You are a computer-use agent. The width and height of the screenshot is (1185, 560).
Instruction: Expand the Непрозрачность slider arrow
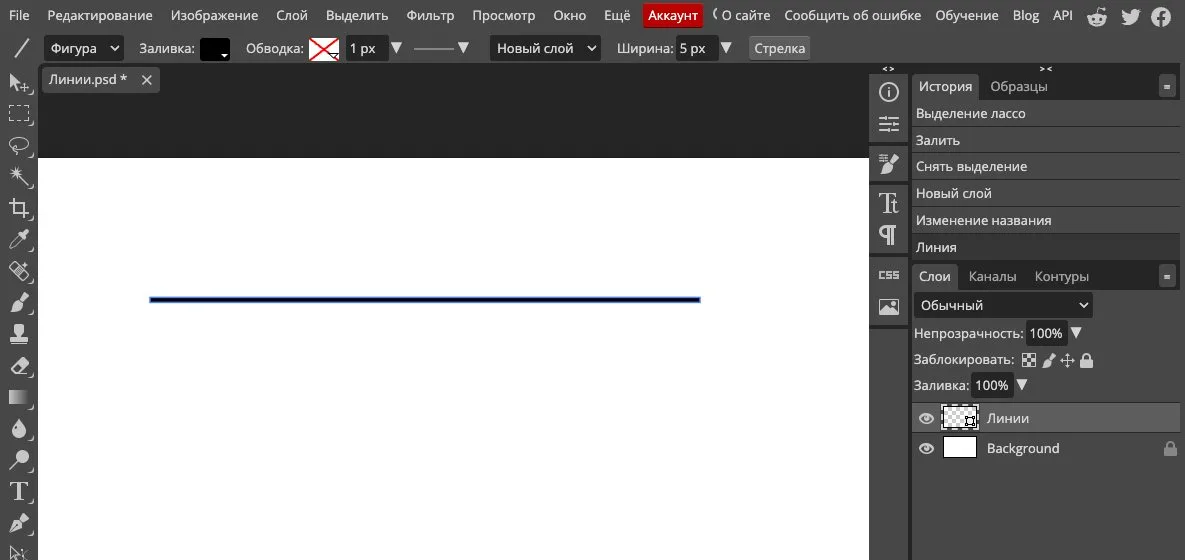pos(1077,333)
